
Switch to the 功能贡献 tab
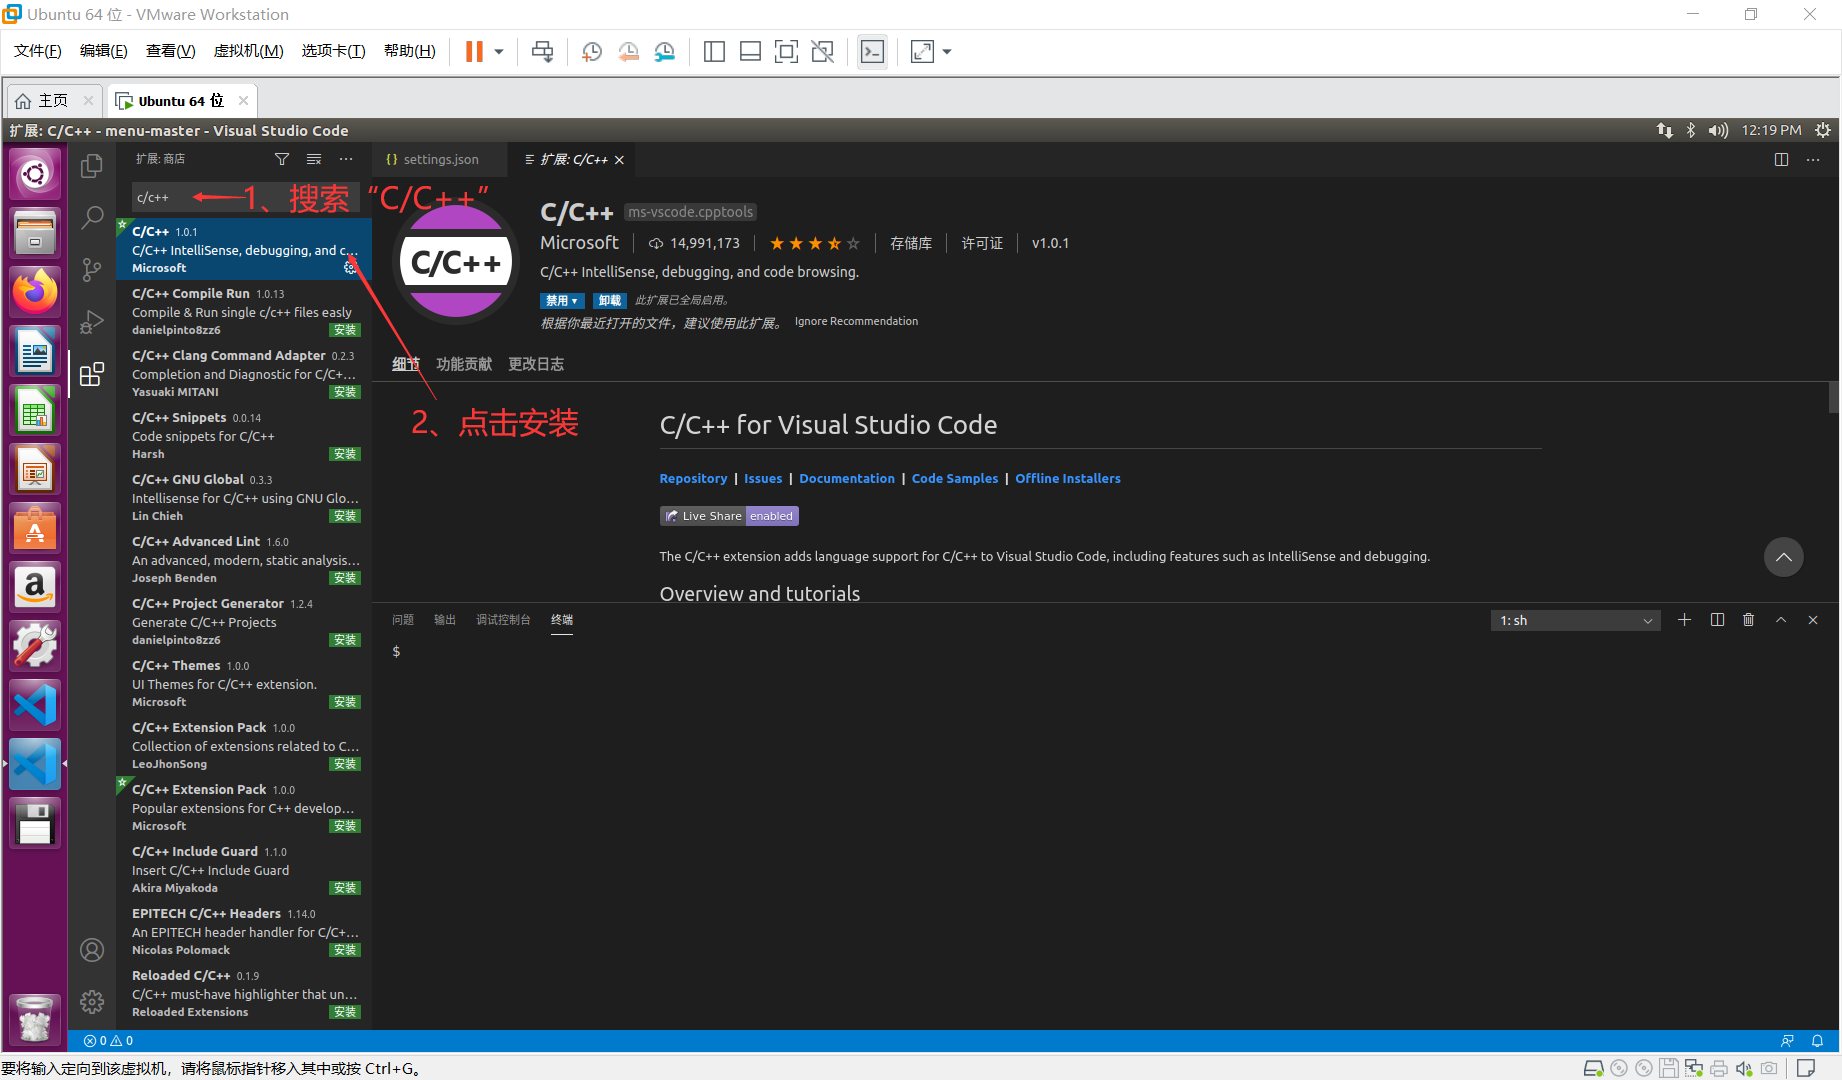[464, 364]
